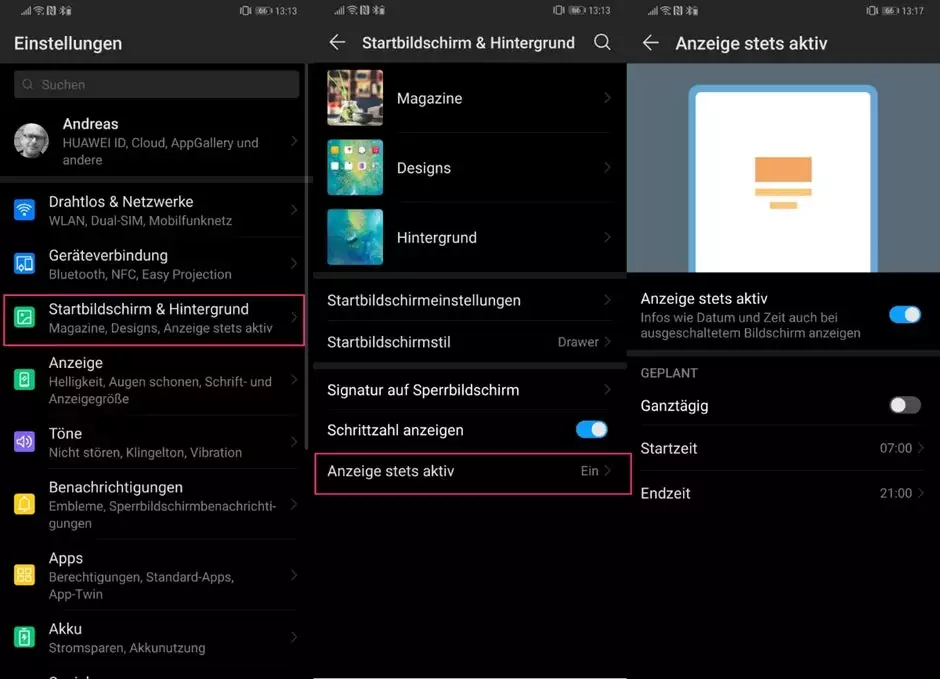Tap the orange Apps grid icon
The width and height of the screenshot is (940, 679).
tap(24, 575)
